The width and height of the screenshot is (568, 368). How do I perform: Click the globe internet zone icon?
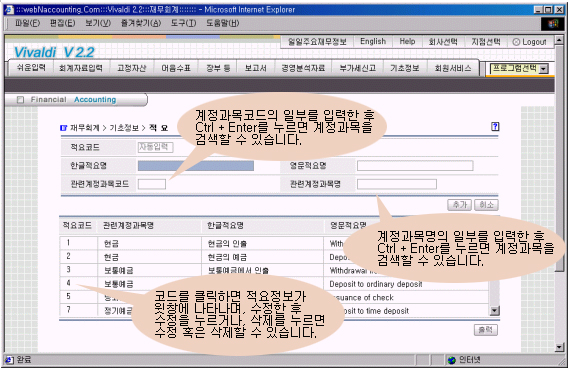click(451, 360)
